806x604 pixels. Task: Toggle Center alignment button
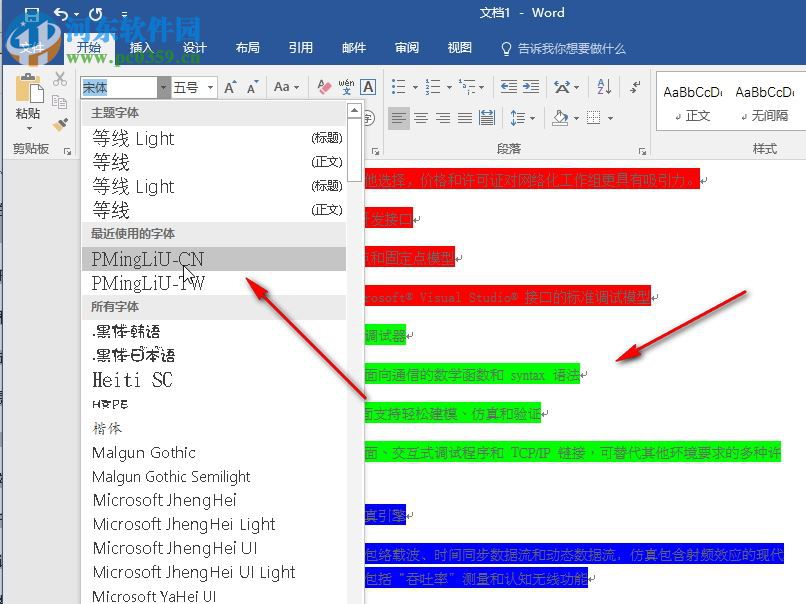coord(421,118)
